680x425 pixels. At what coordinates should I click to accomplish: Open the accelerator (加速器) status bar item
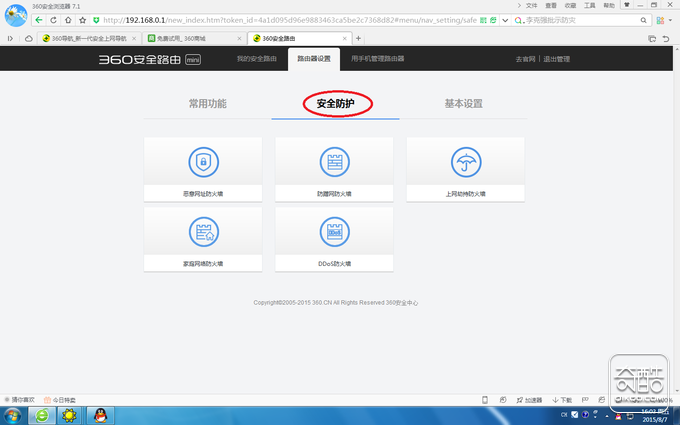click(x=529, y=400)
